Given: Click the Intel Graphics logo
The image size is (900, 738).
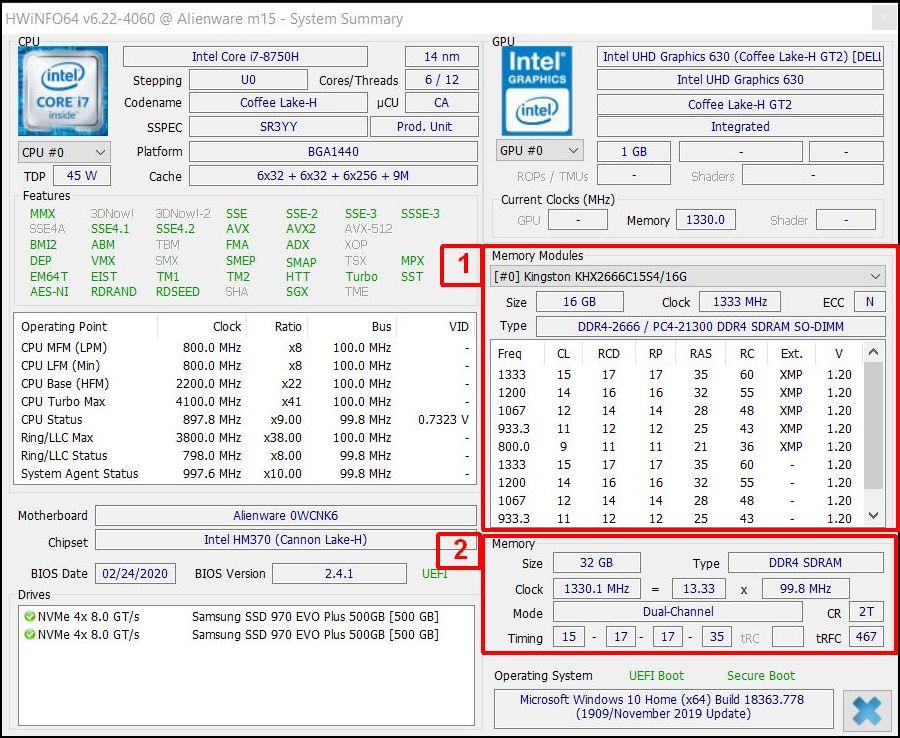Looking at the screenshot, I should [537, 91].
